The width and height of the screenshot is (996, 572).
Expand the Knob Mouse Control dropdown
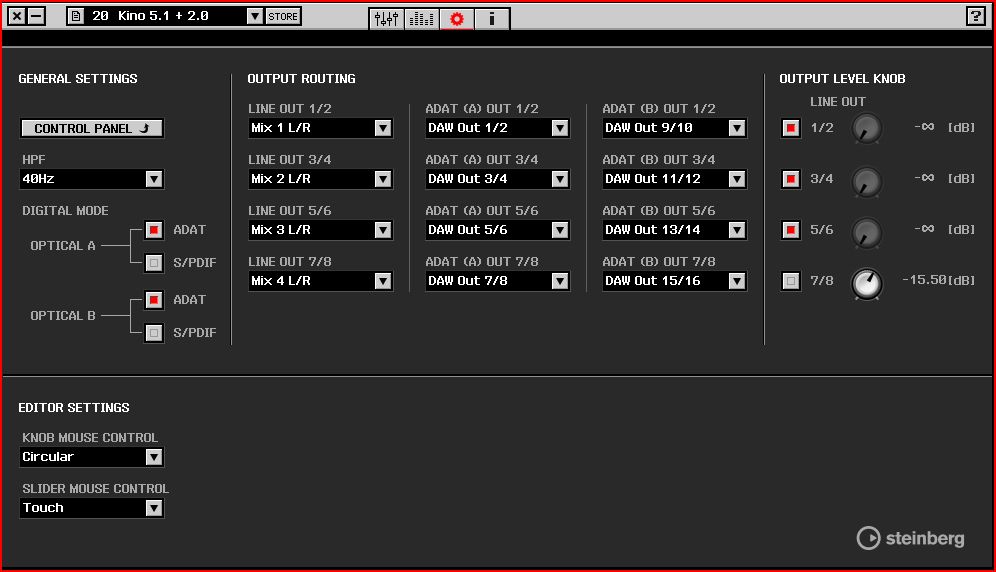[x=153, y=457]
